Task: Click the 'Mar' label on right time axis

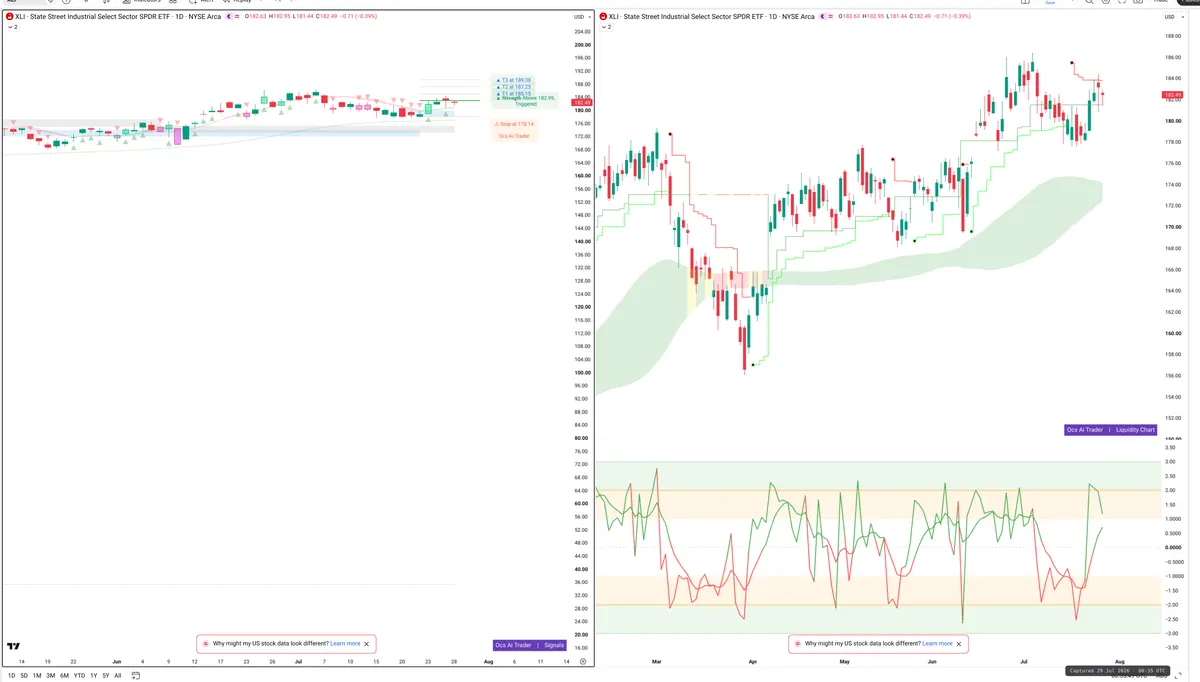Action: pyautogui.click(x=657, y=662)
